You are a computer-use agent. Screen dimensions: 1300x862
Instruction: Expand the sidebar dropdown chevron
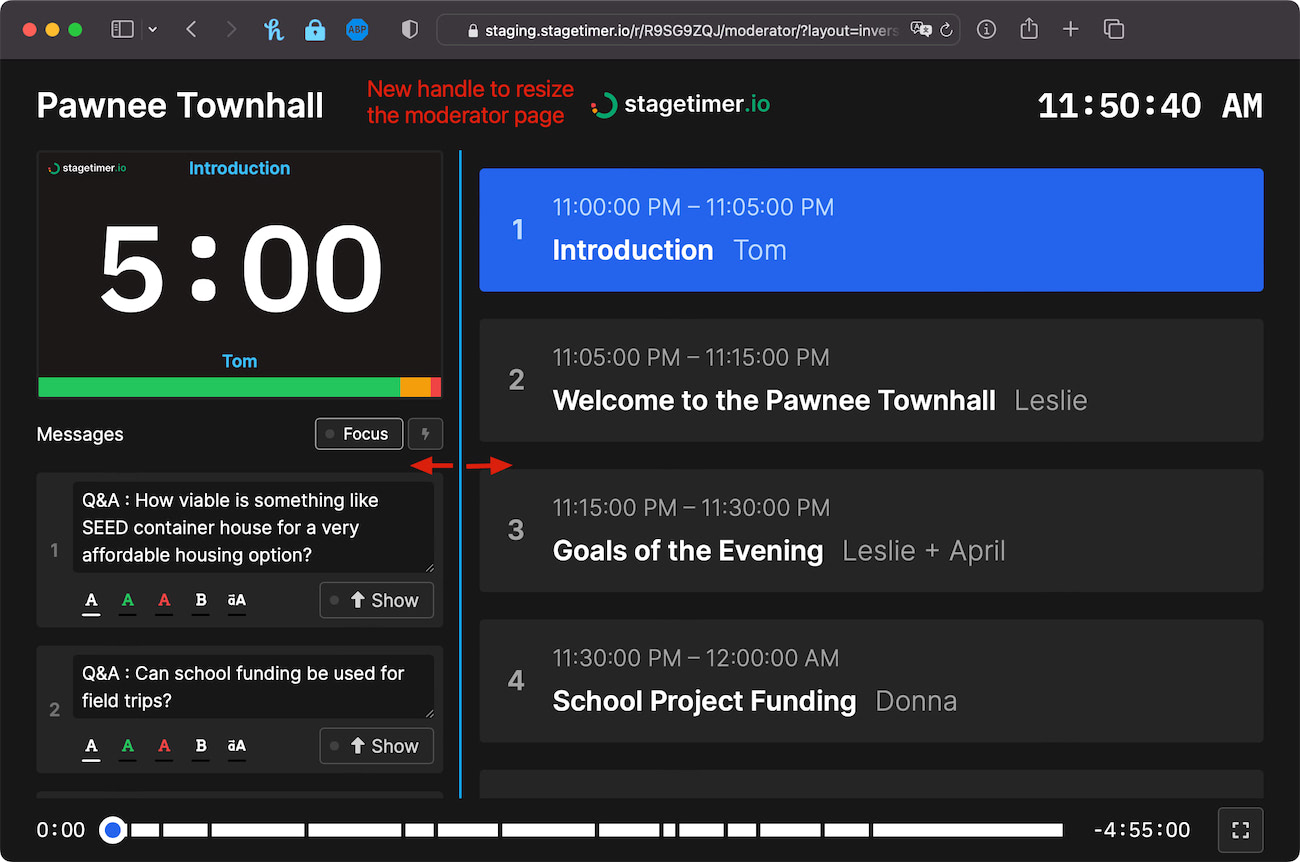tap(153, 30)
